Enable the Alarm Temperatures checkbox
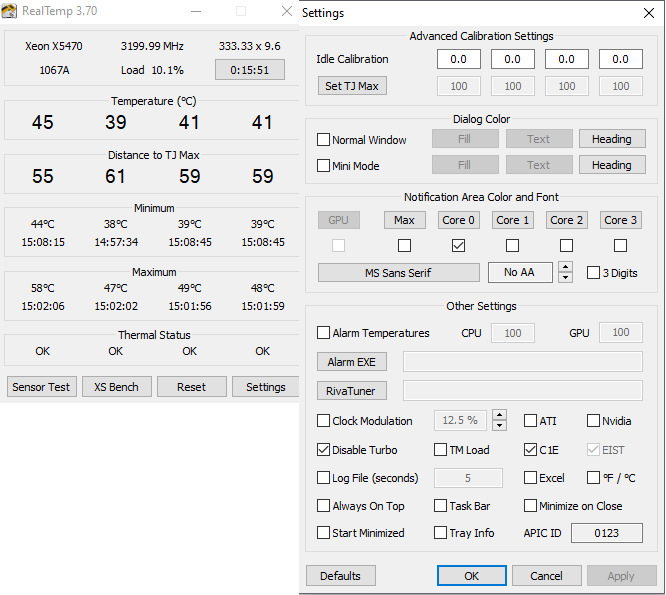 [324, 333]
